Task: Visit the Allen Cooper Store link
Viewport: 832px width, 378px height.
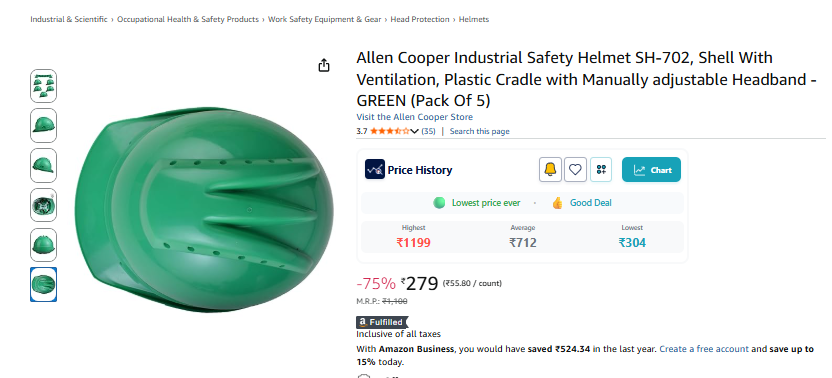Action: (x=414, y=117)
